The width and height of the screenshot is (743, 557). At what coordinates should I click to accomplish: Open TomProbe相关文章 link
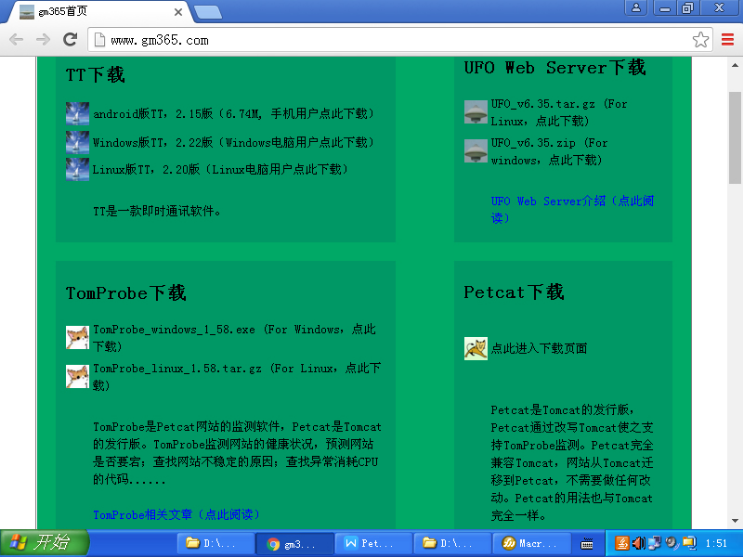176,515
